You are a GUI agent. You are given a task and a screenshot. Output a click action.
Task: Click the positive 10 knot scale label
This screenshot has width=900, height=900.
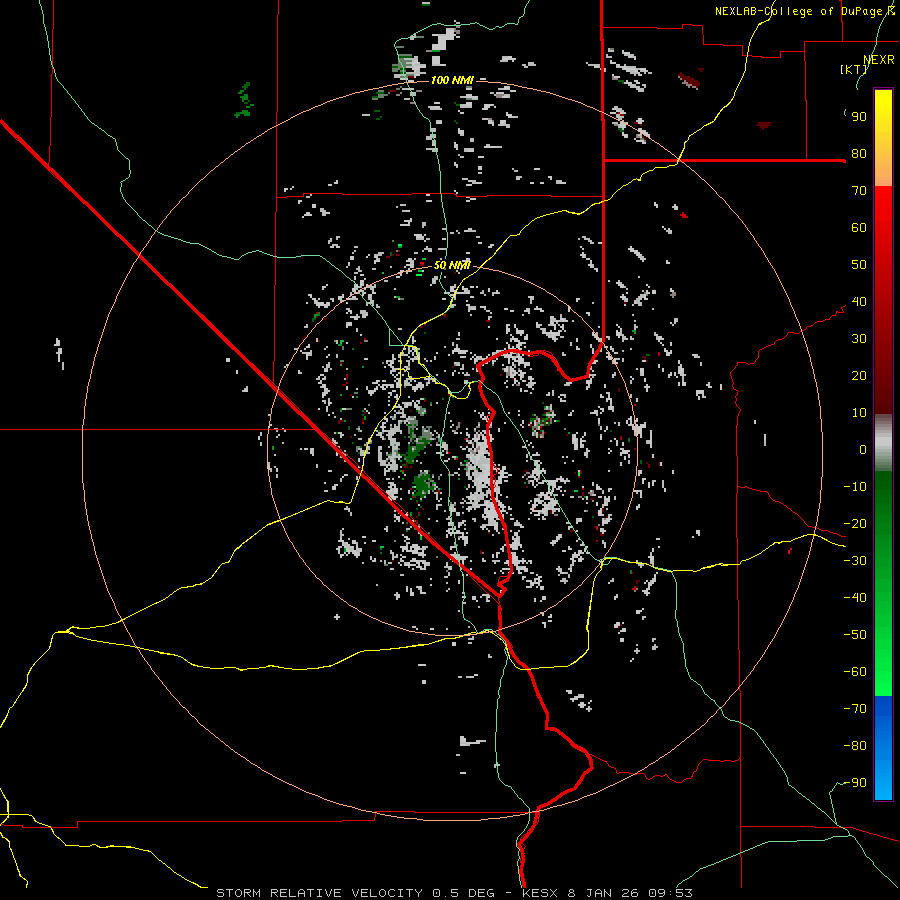pyautogui.click(x=859, y=413)
